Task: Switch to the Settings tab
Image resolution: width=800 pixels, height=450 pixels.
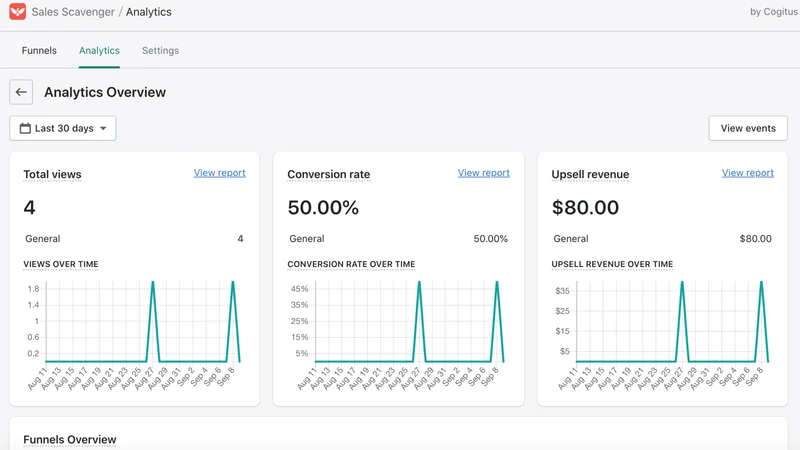Action: point(160,51)
